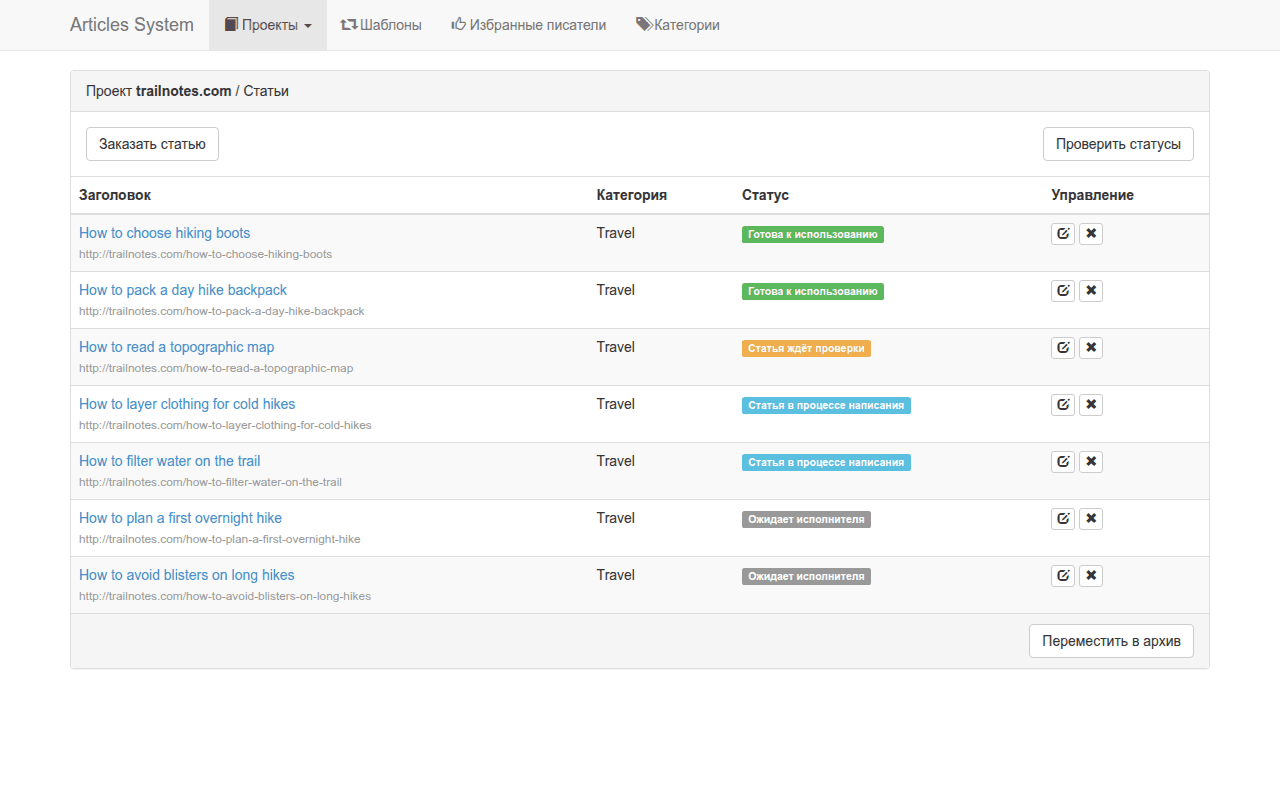Click the Статья ждёт проверки status badge
Viewport: 1280px width, 800px height.
[806, 349]
